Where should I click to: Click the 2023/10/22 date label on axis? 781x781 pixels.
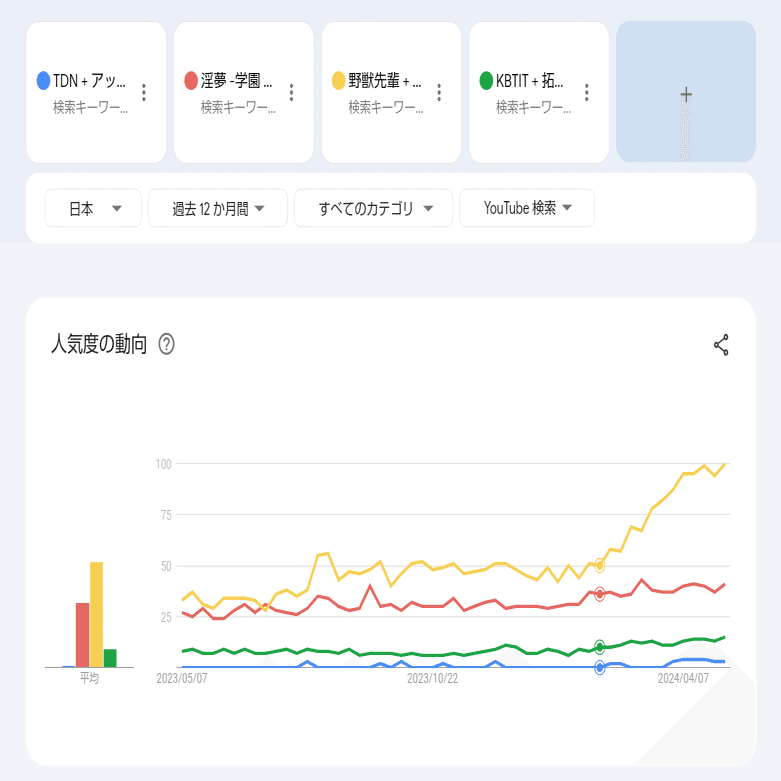click(x=432, y=678)
